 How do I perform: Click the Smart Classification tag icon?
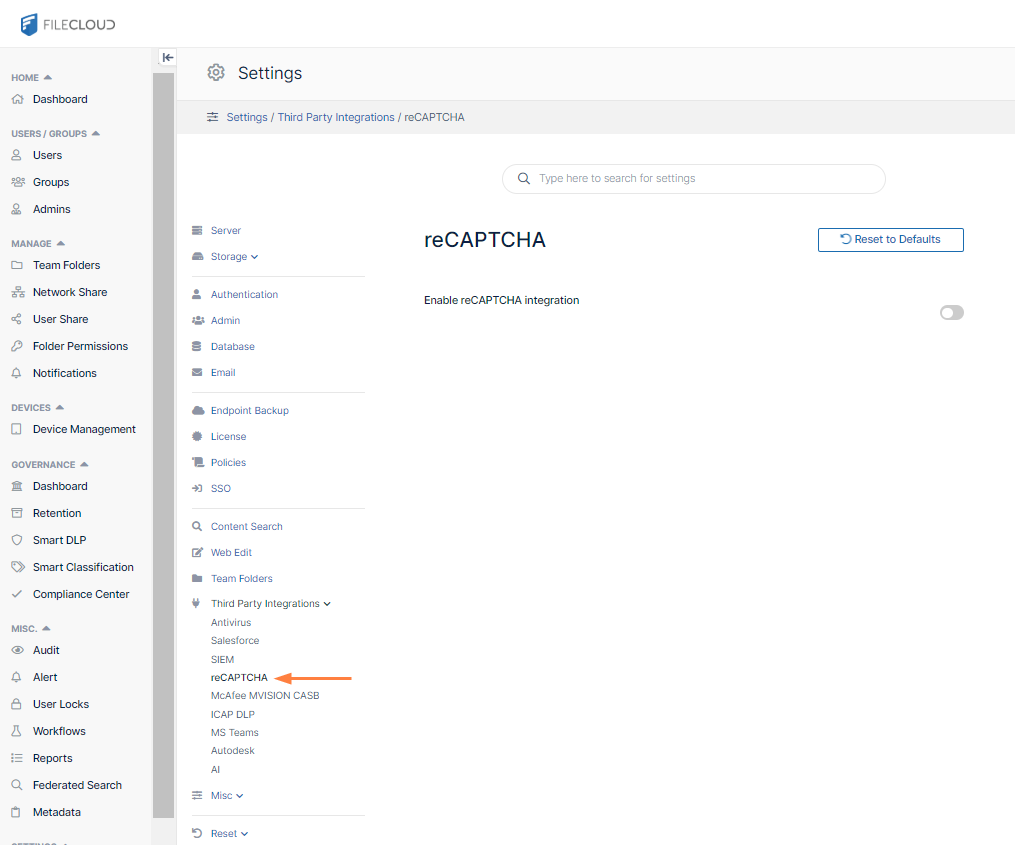[18, 567]
